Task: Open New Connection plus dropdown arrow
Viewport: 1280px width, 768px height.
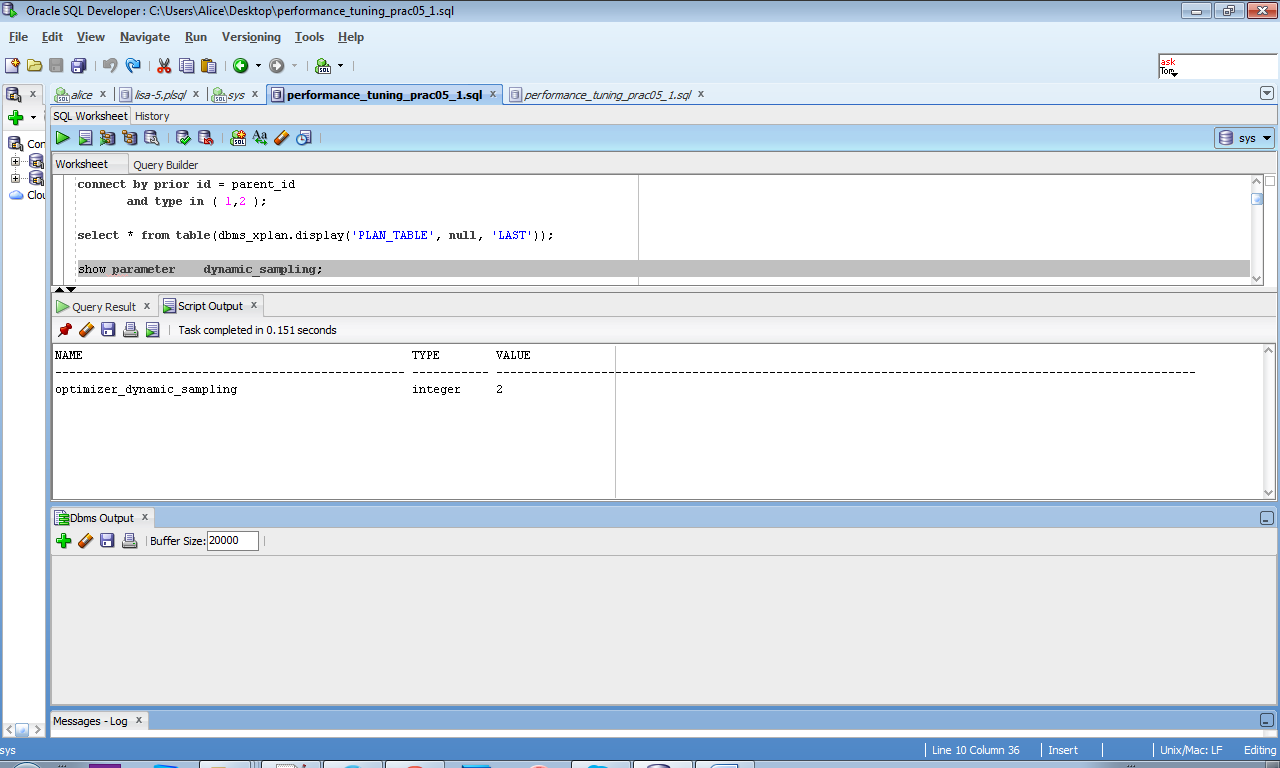Action: (33, 118)
